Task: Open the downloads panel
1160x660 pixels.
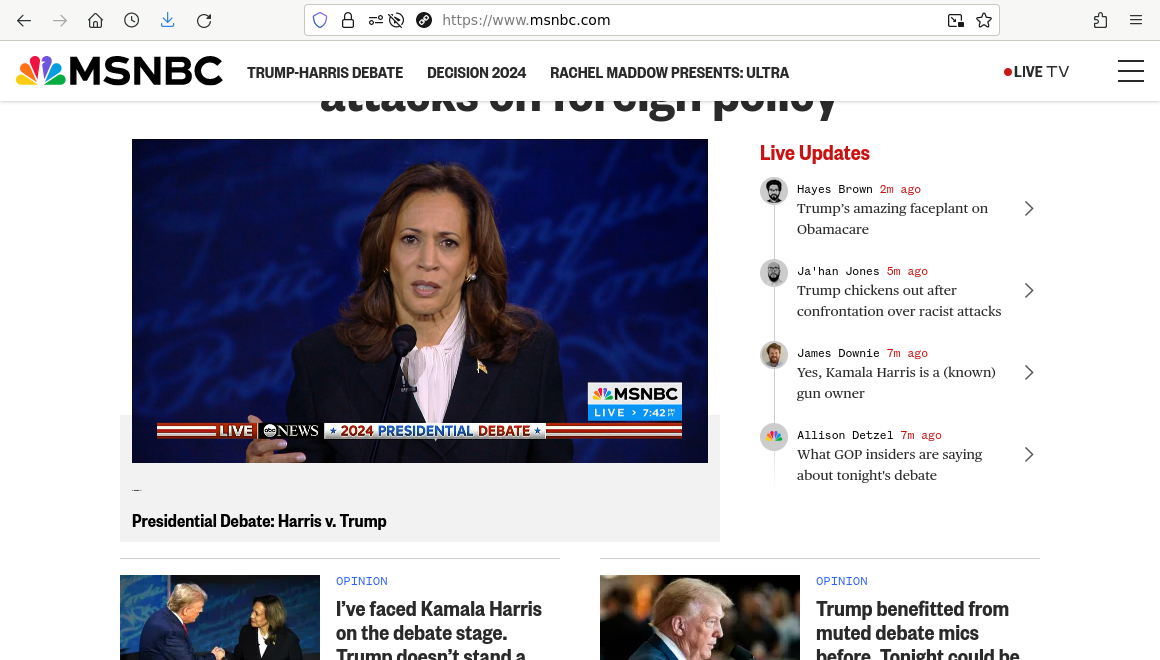Action: [x=167, y=20]
